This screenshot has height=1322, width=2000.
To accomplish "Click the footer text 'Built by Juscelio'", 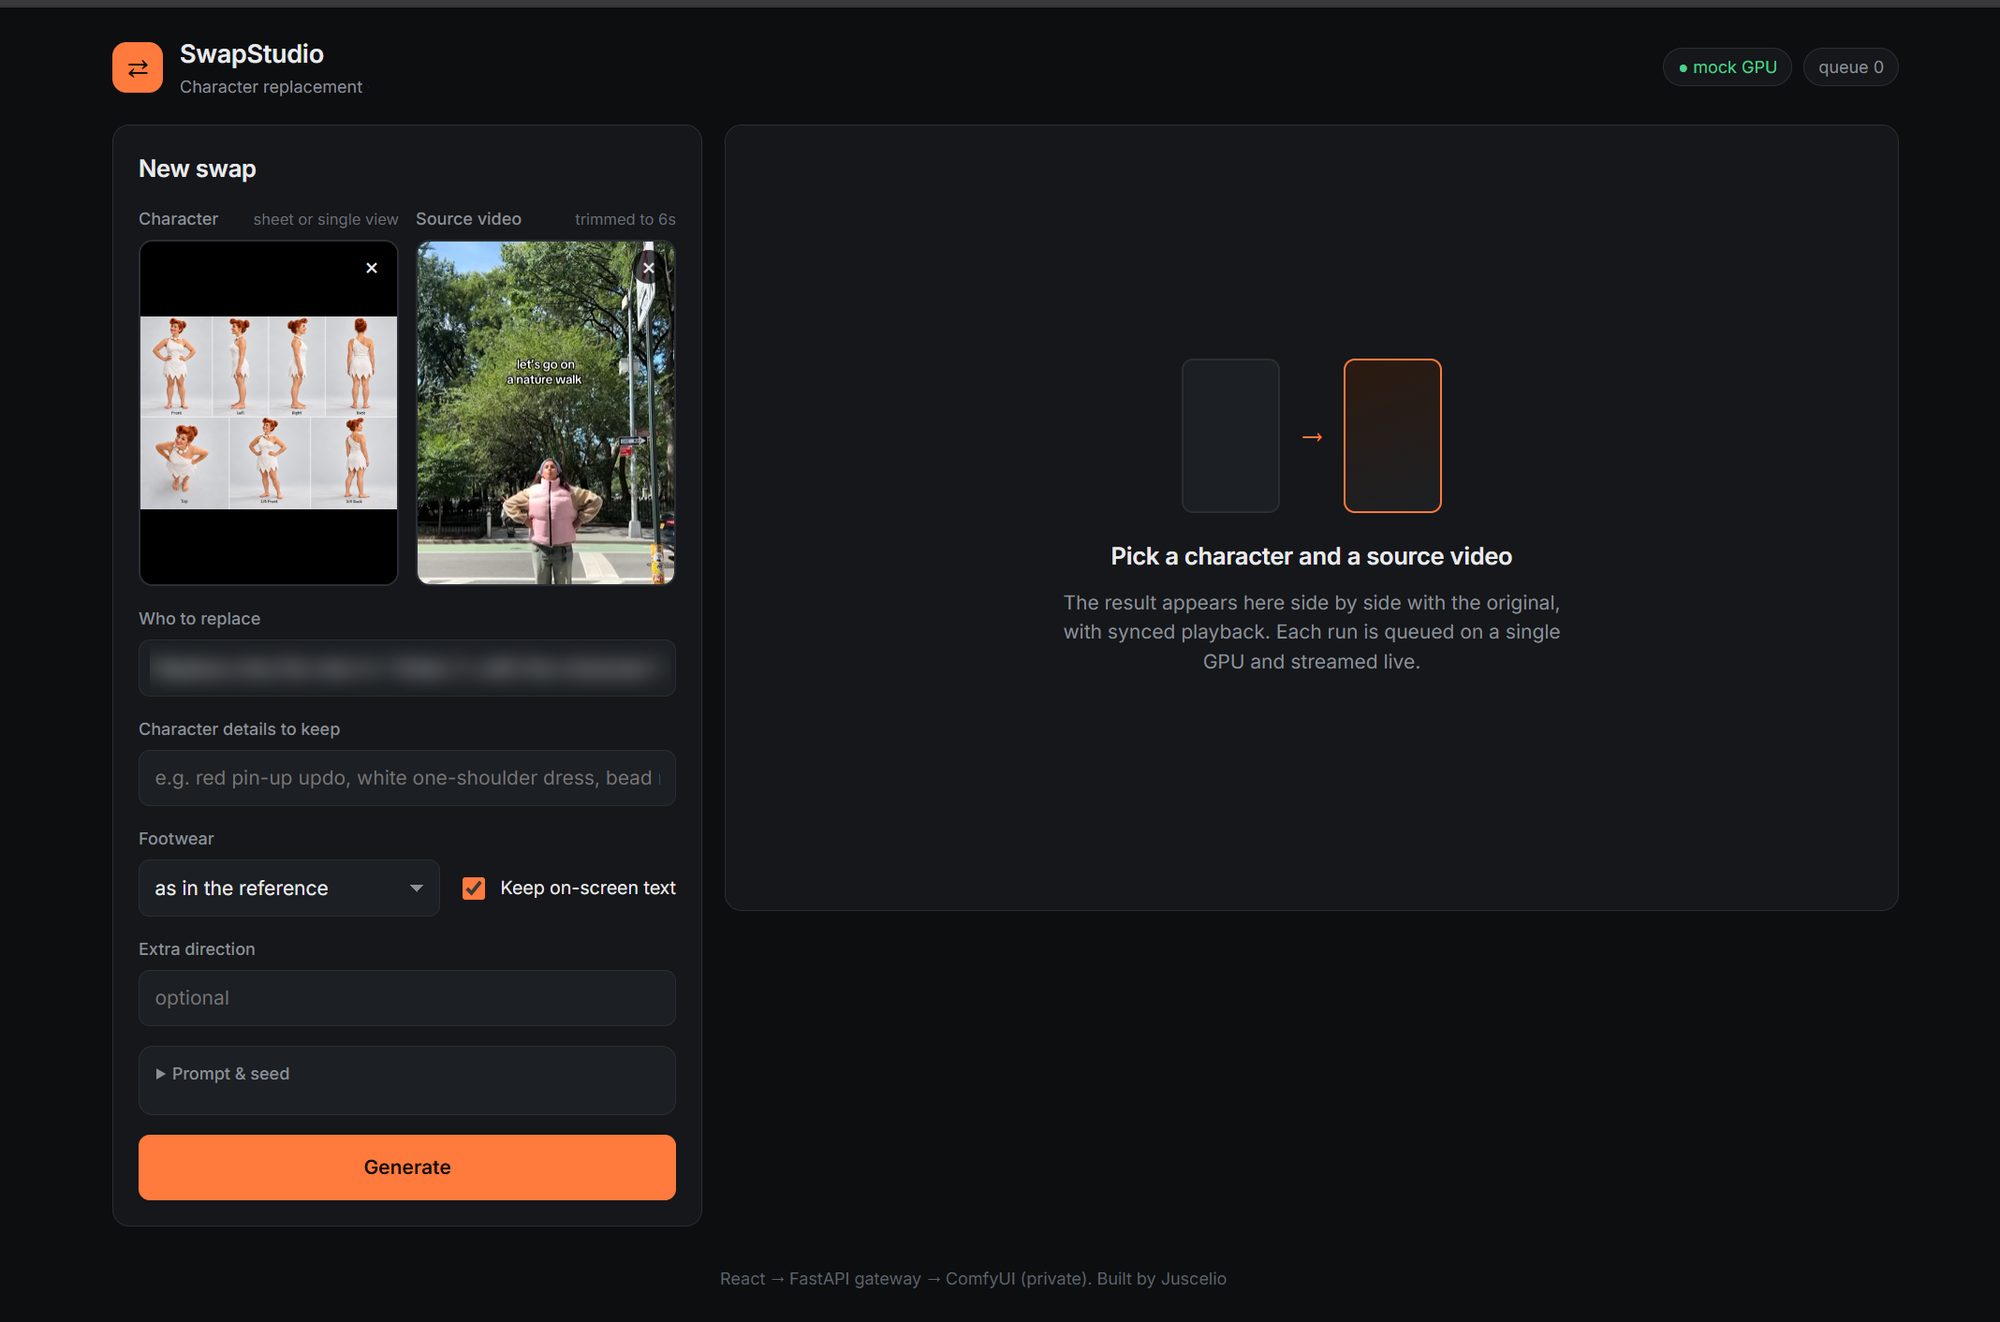I will tap(1161, 1279).
